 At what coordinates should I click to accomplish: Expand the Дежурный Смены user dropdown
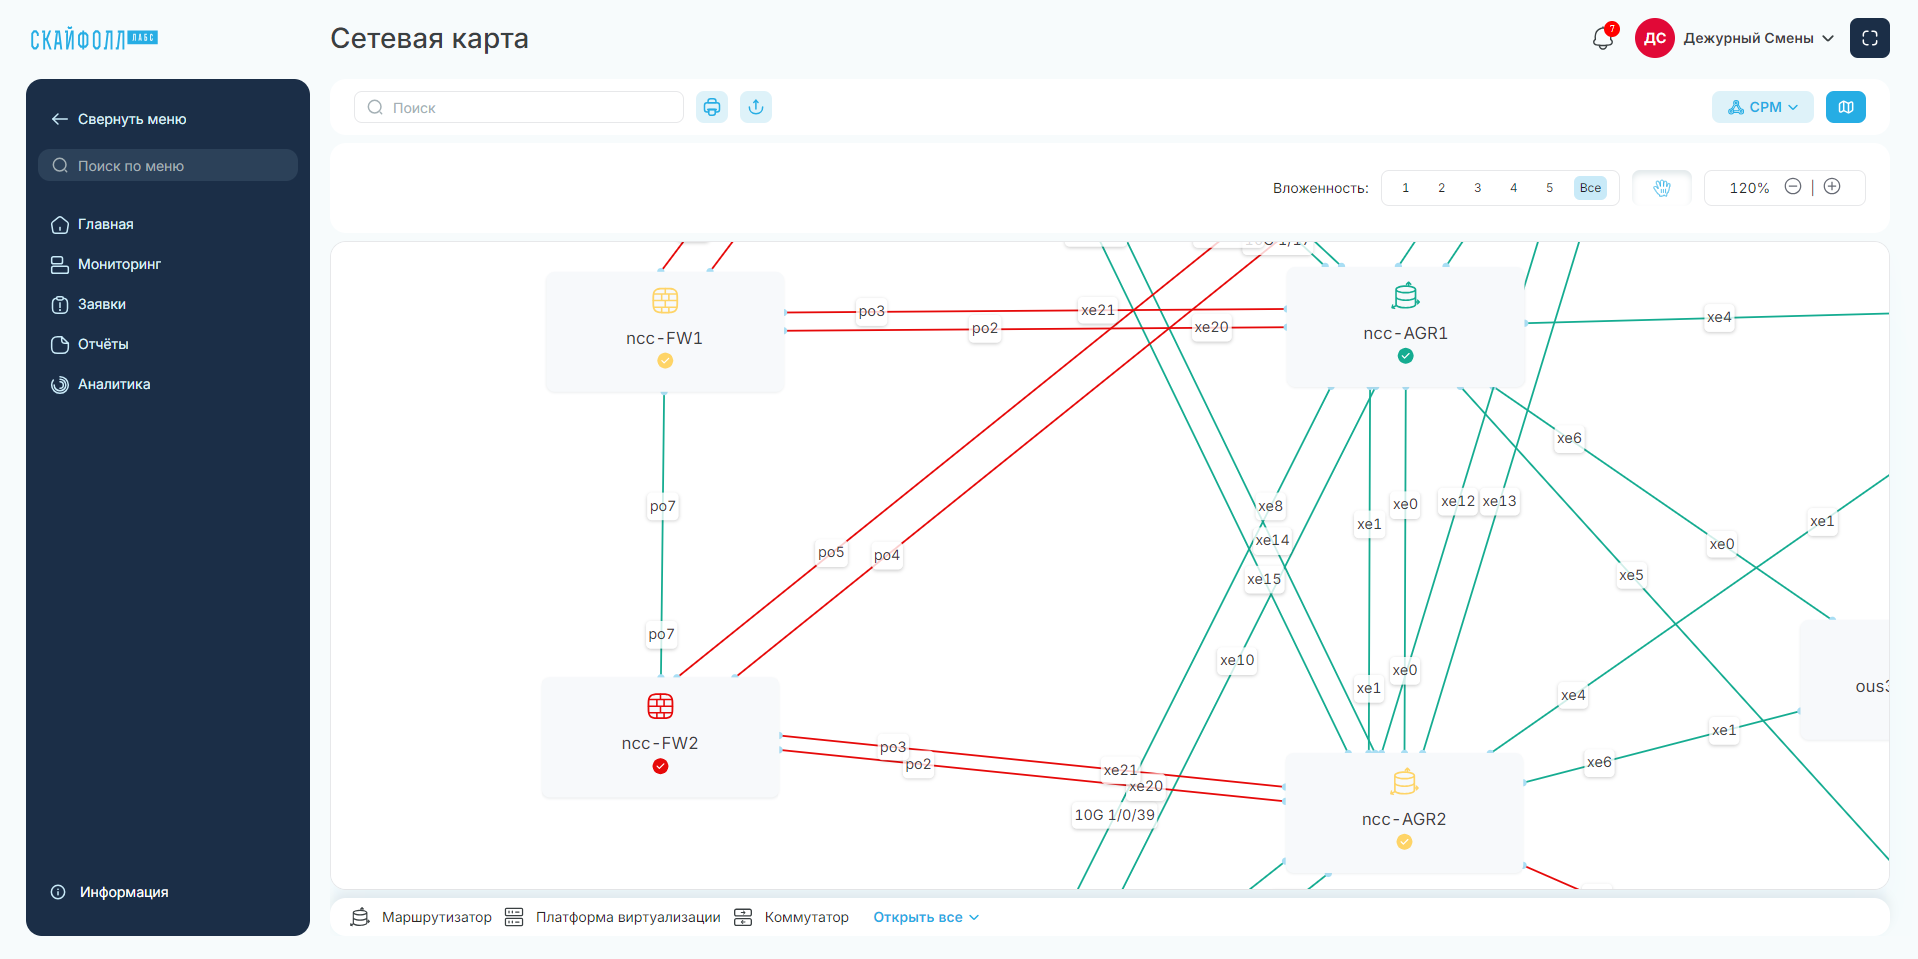pos(1758,38)
